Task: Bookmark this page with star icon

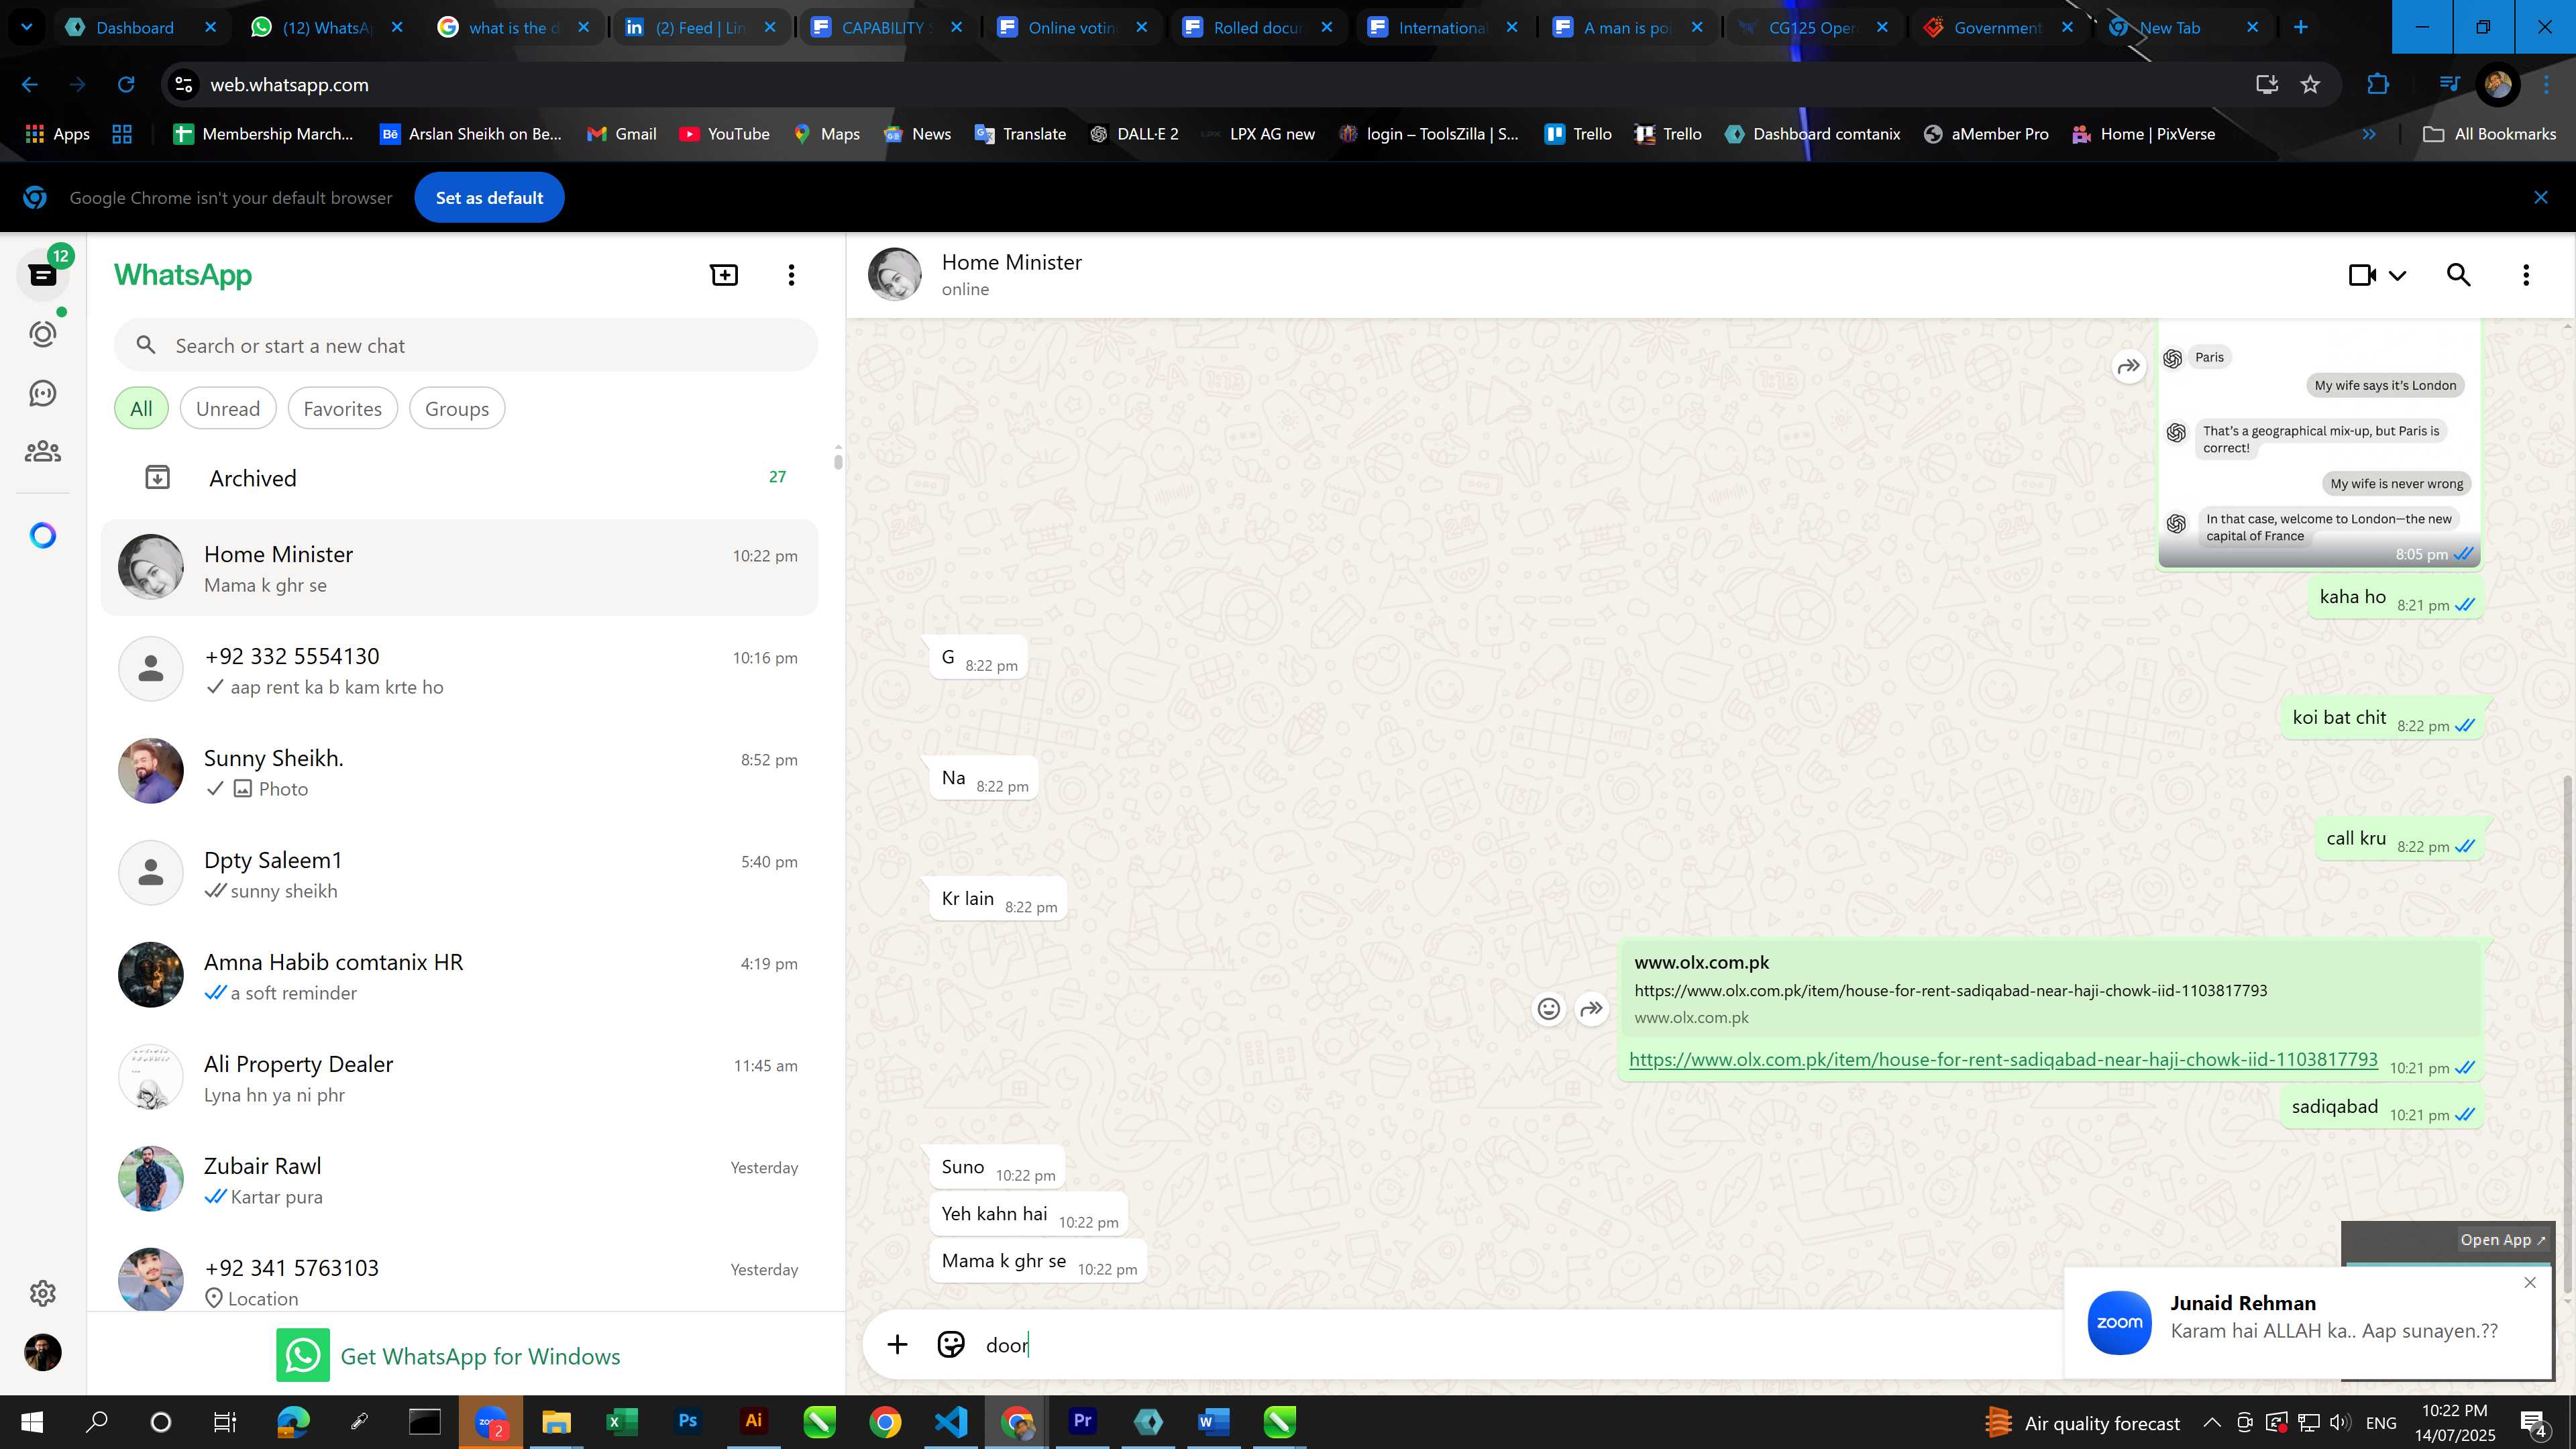Action: tap(2310, 85)
